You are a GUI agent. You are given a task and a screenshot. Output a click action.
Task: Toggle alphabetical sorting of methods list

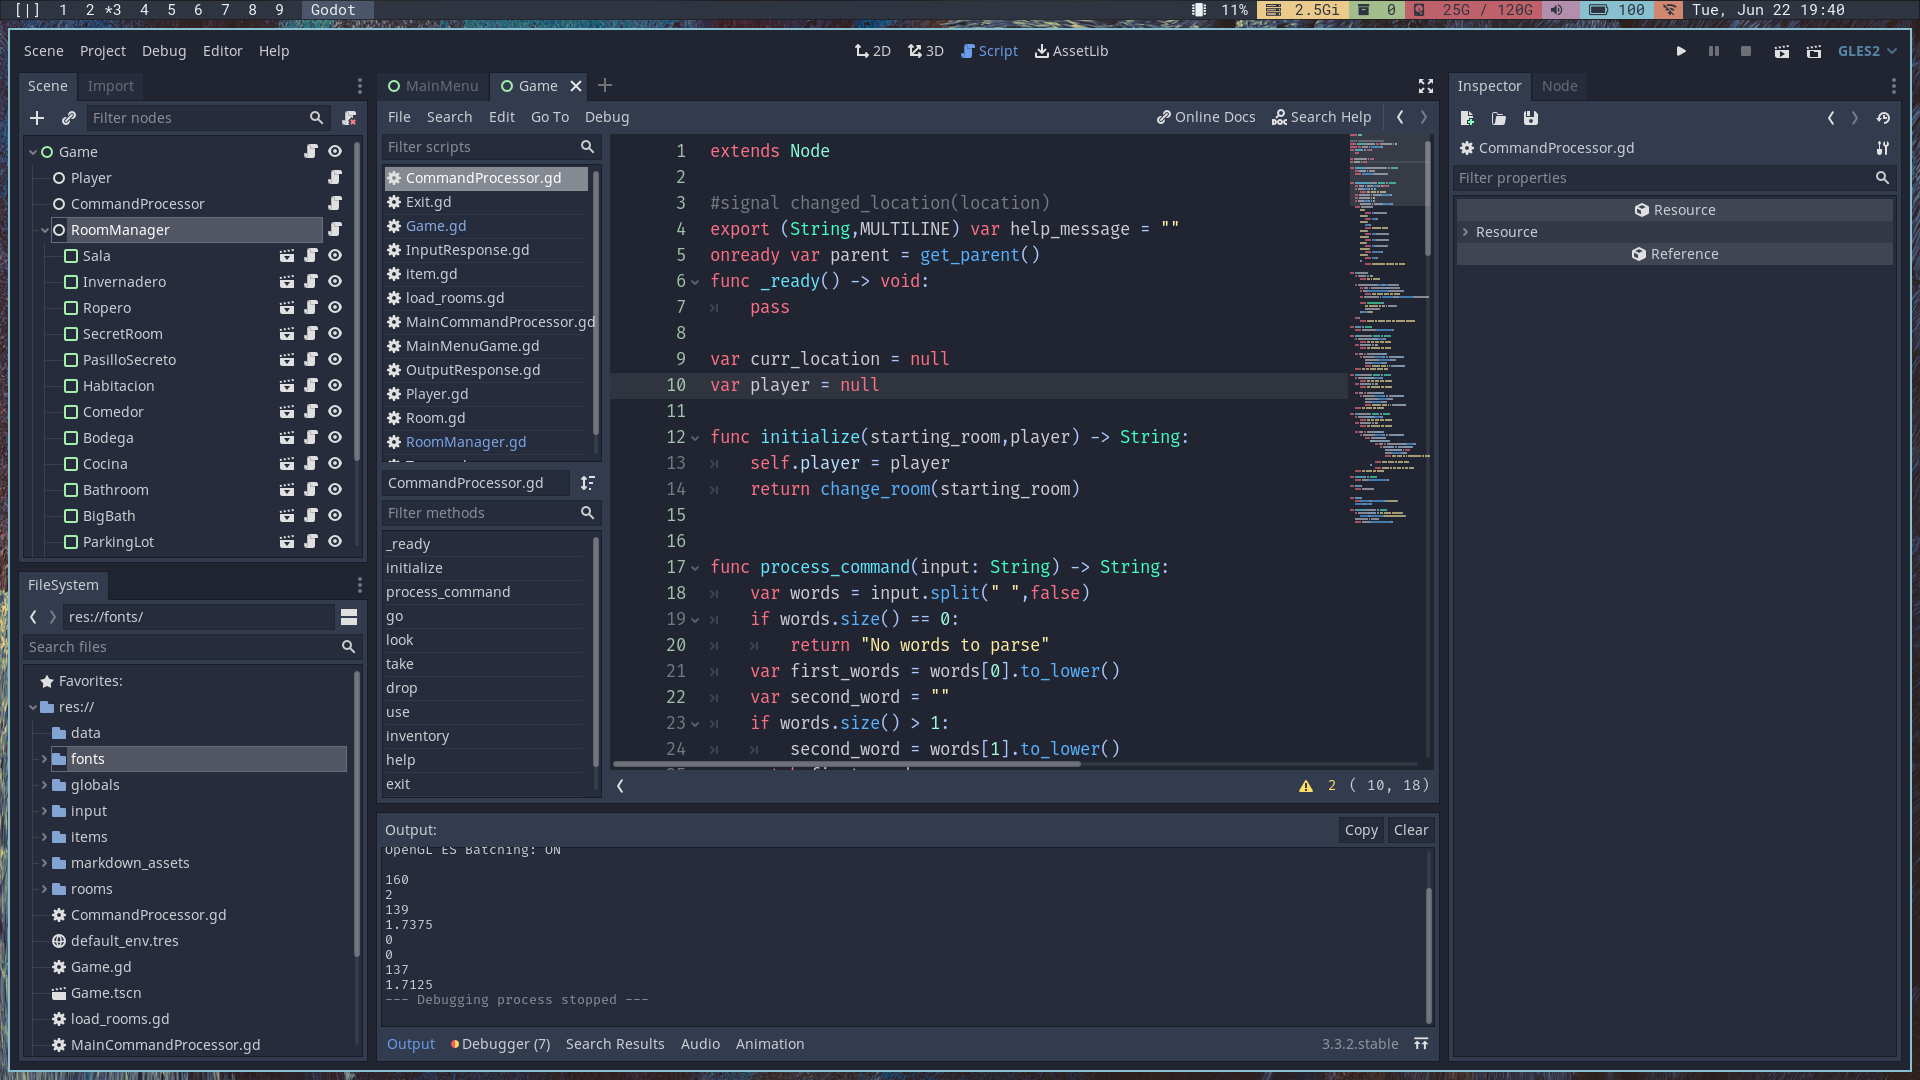(588, 483)
